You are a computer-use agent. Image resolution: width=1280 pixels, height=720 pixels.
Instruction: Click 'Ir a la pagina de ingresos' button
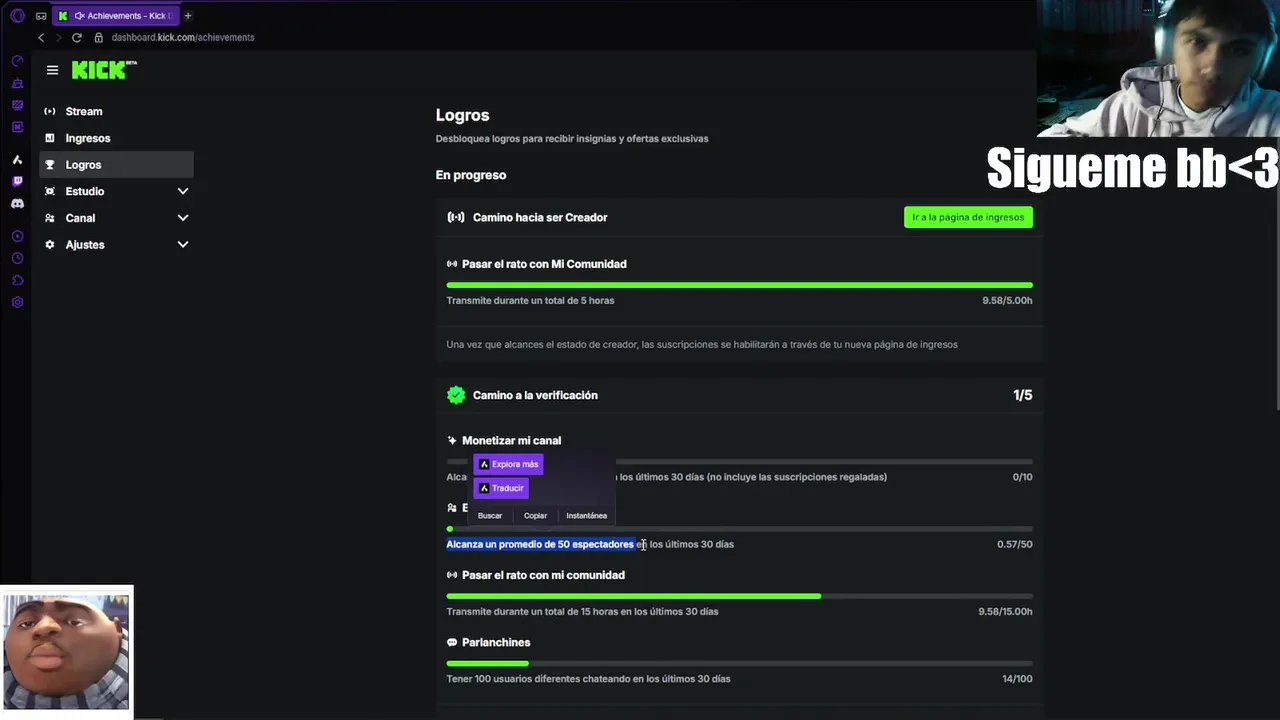pyautogui.click(x=968, y=217)
